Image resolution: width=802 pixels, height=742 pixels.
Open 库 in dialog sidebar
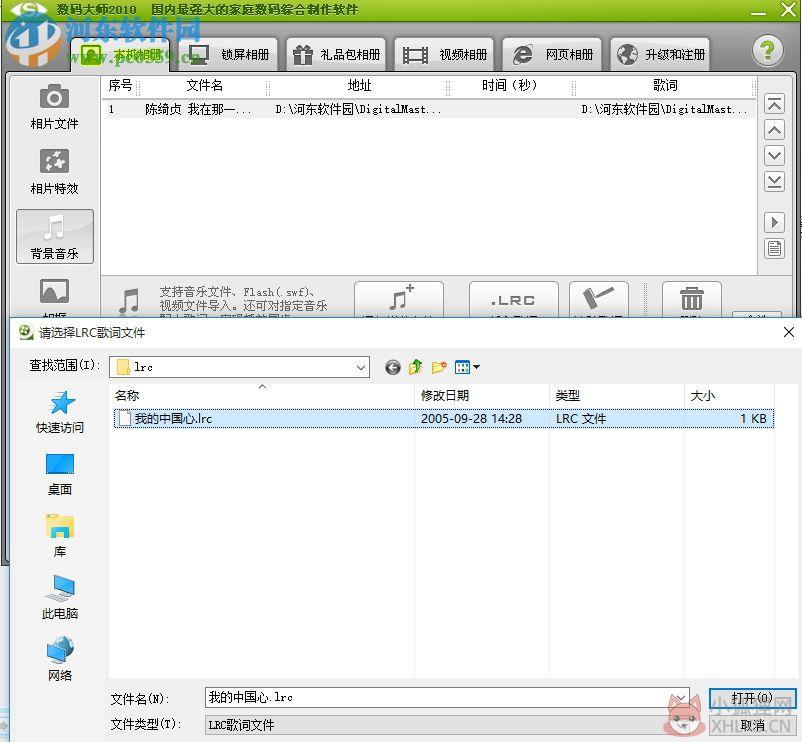coord(60,536)
